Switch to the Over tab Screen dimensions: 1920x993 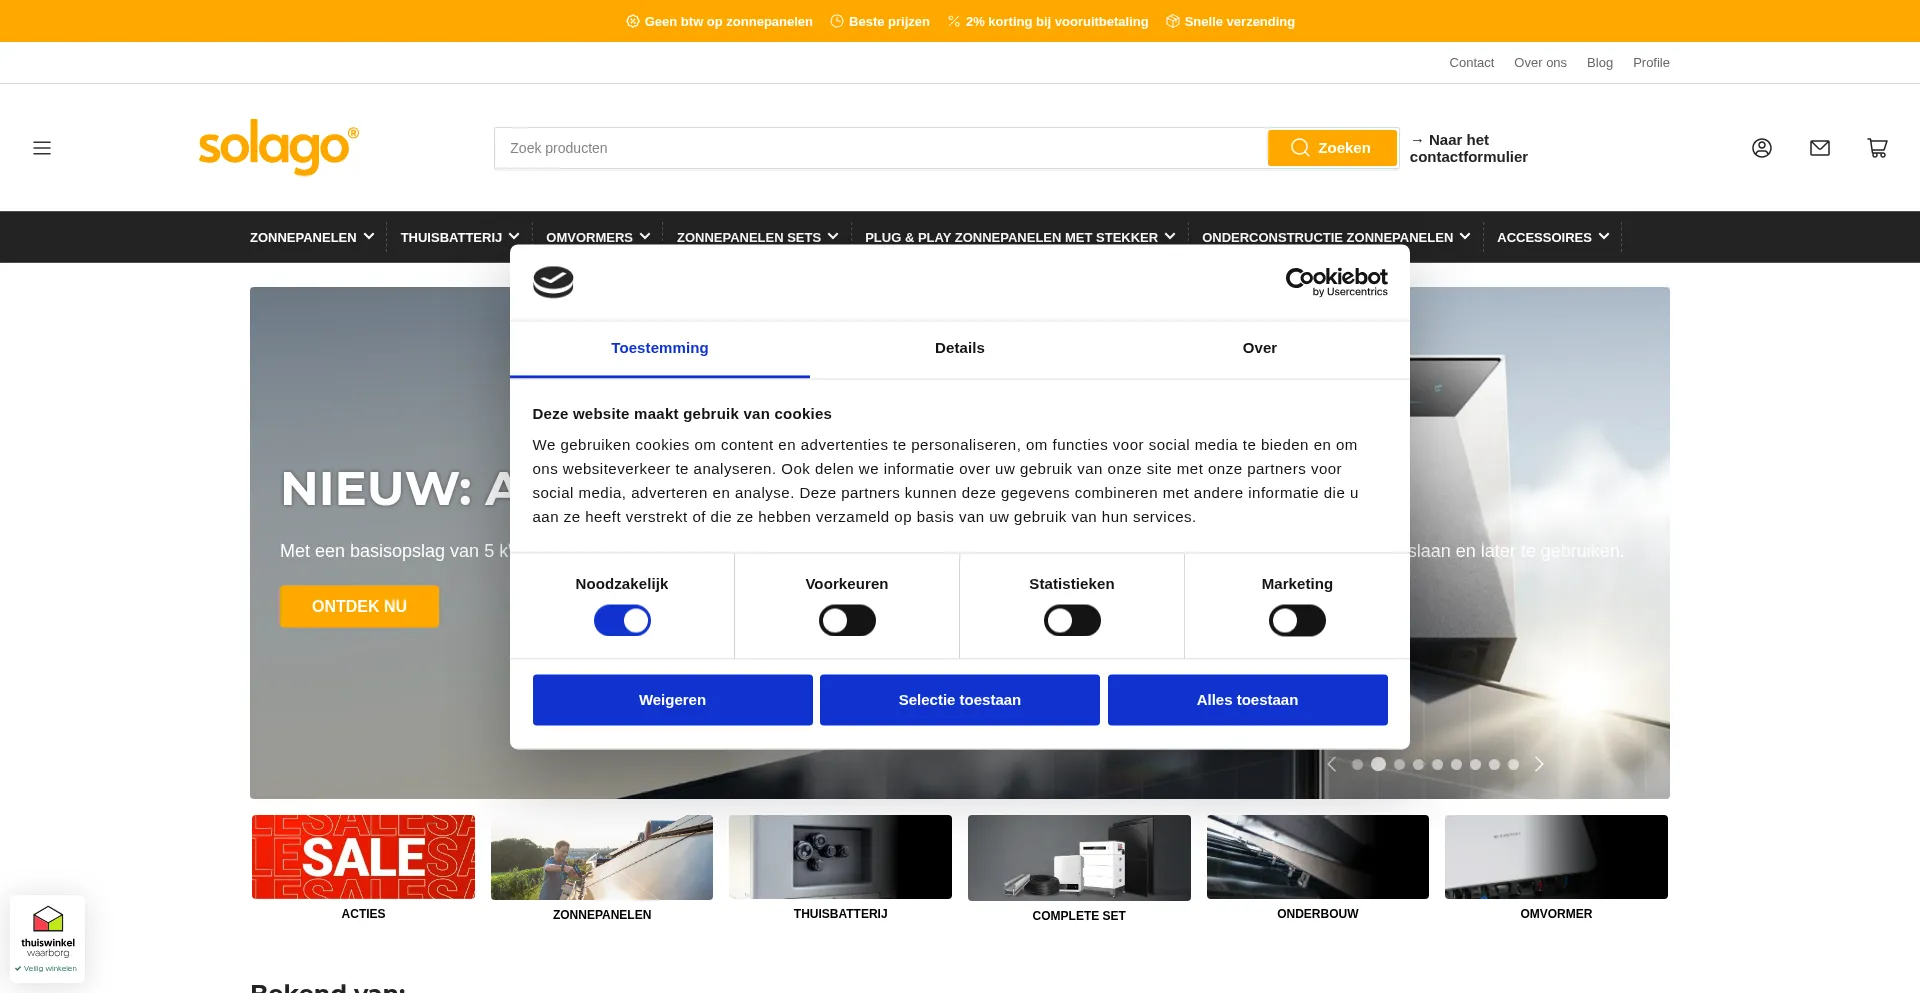(1260, 349)
